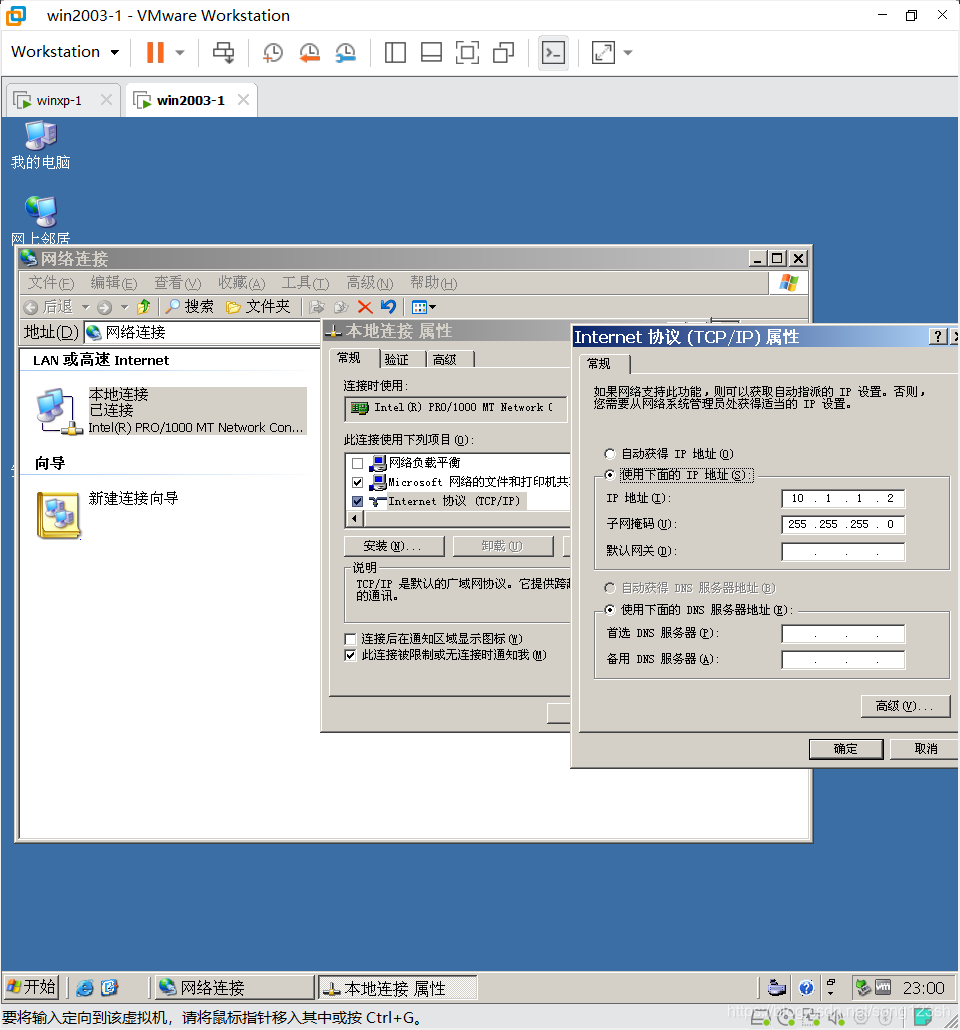Viewport: 960px width, 1030px height.
Task: Open the Workstation menu dropdown
Action: coord(65,52)
